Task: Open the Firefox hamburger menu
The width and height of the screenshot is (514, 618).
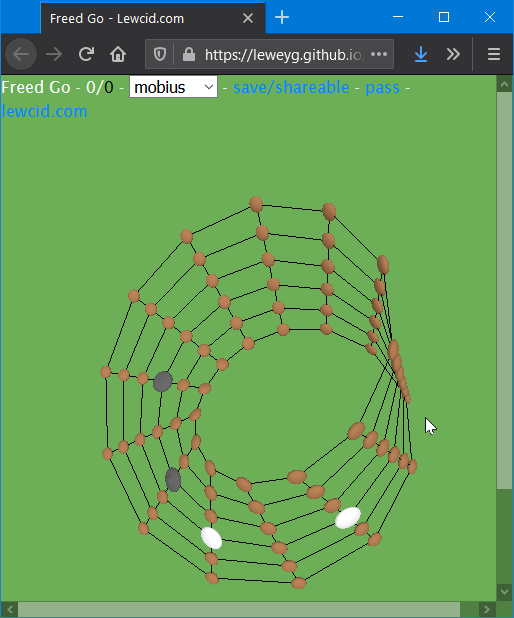Action: [494, 54]
